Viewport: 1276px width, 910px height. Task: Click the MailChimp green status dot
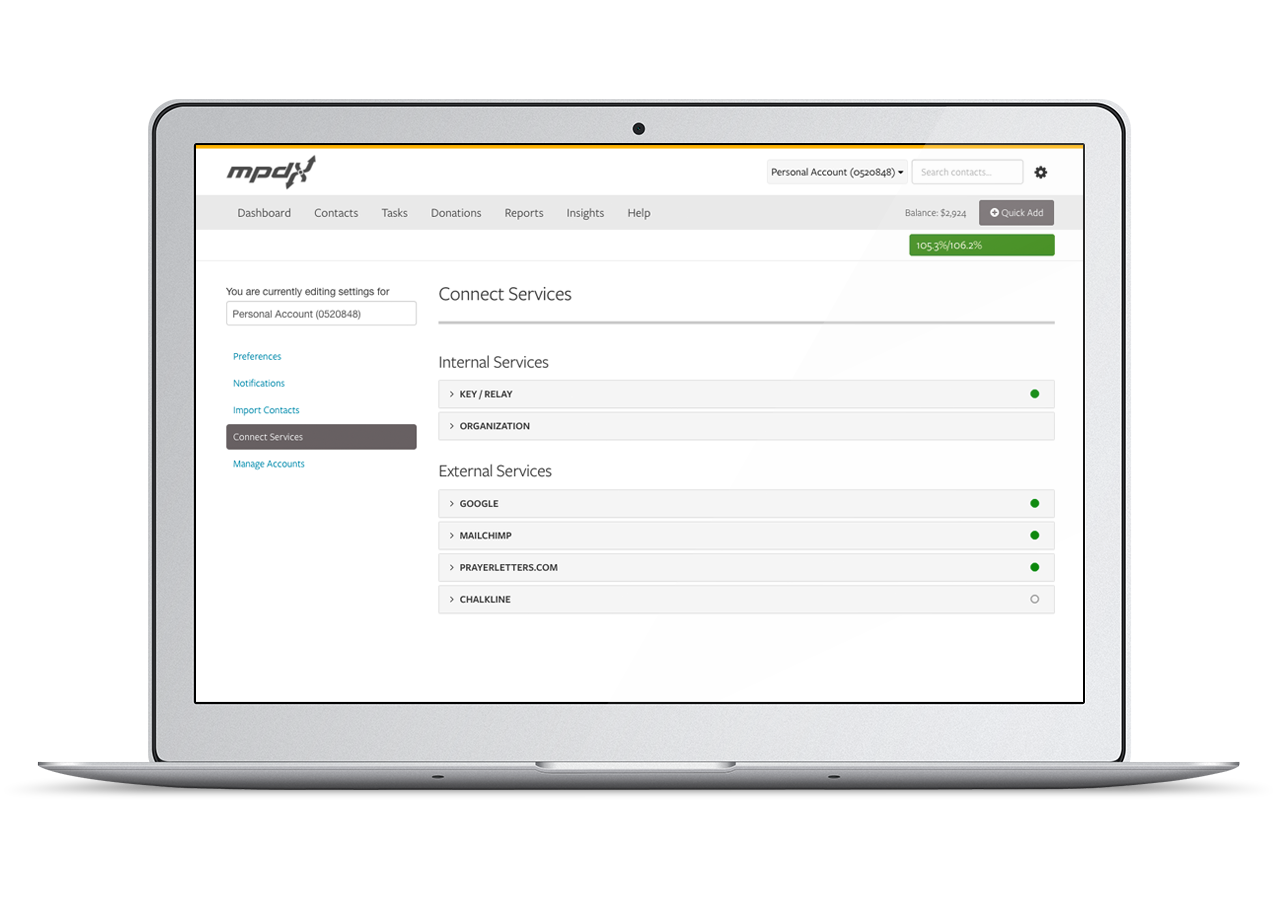point(1034,535)
